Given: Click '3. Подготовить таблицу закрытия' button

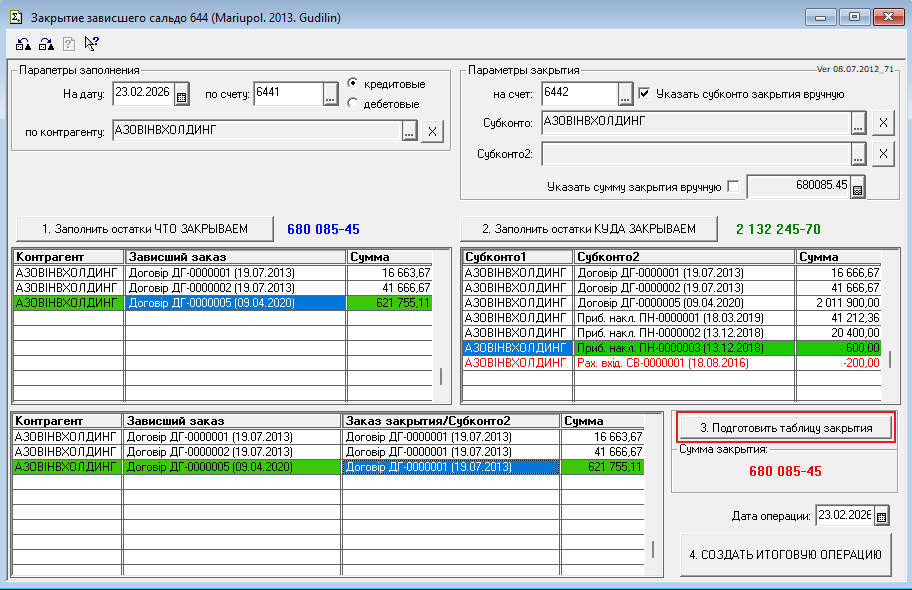Looking at the screenshot, I should coord(784,427).
